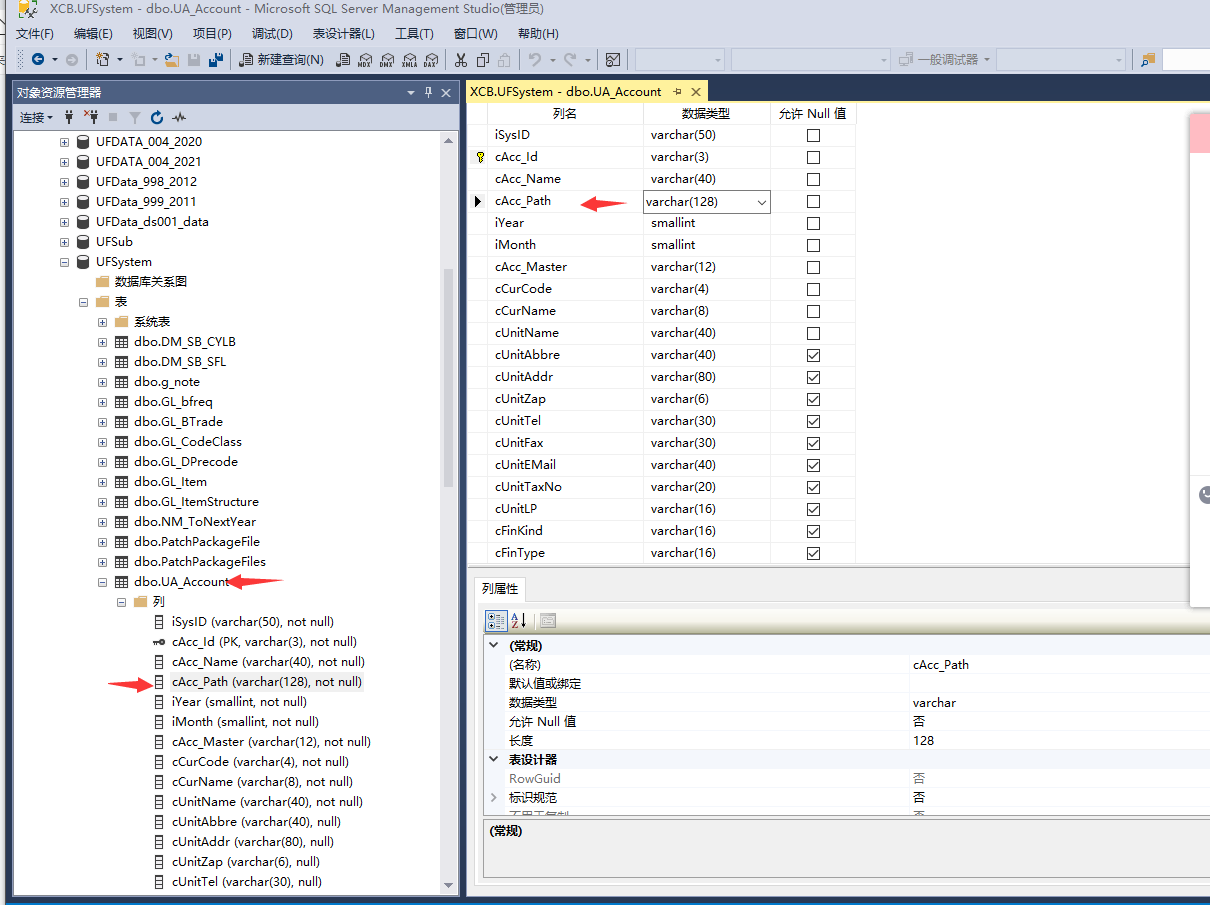The image size is (1210, 905).
Task: Uncheck Allow Null for cUnitAddr
Action: pos(813,377)
